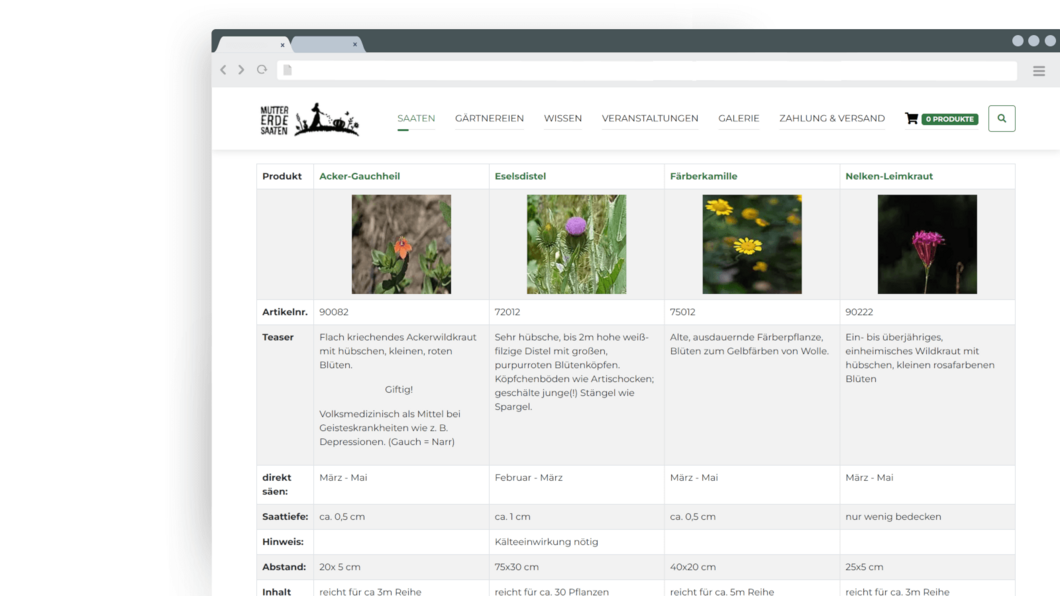Viewport: 1060px width, 596px height.
Task: Navigate to the WISSEN page
Action: point(563,118)
